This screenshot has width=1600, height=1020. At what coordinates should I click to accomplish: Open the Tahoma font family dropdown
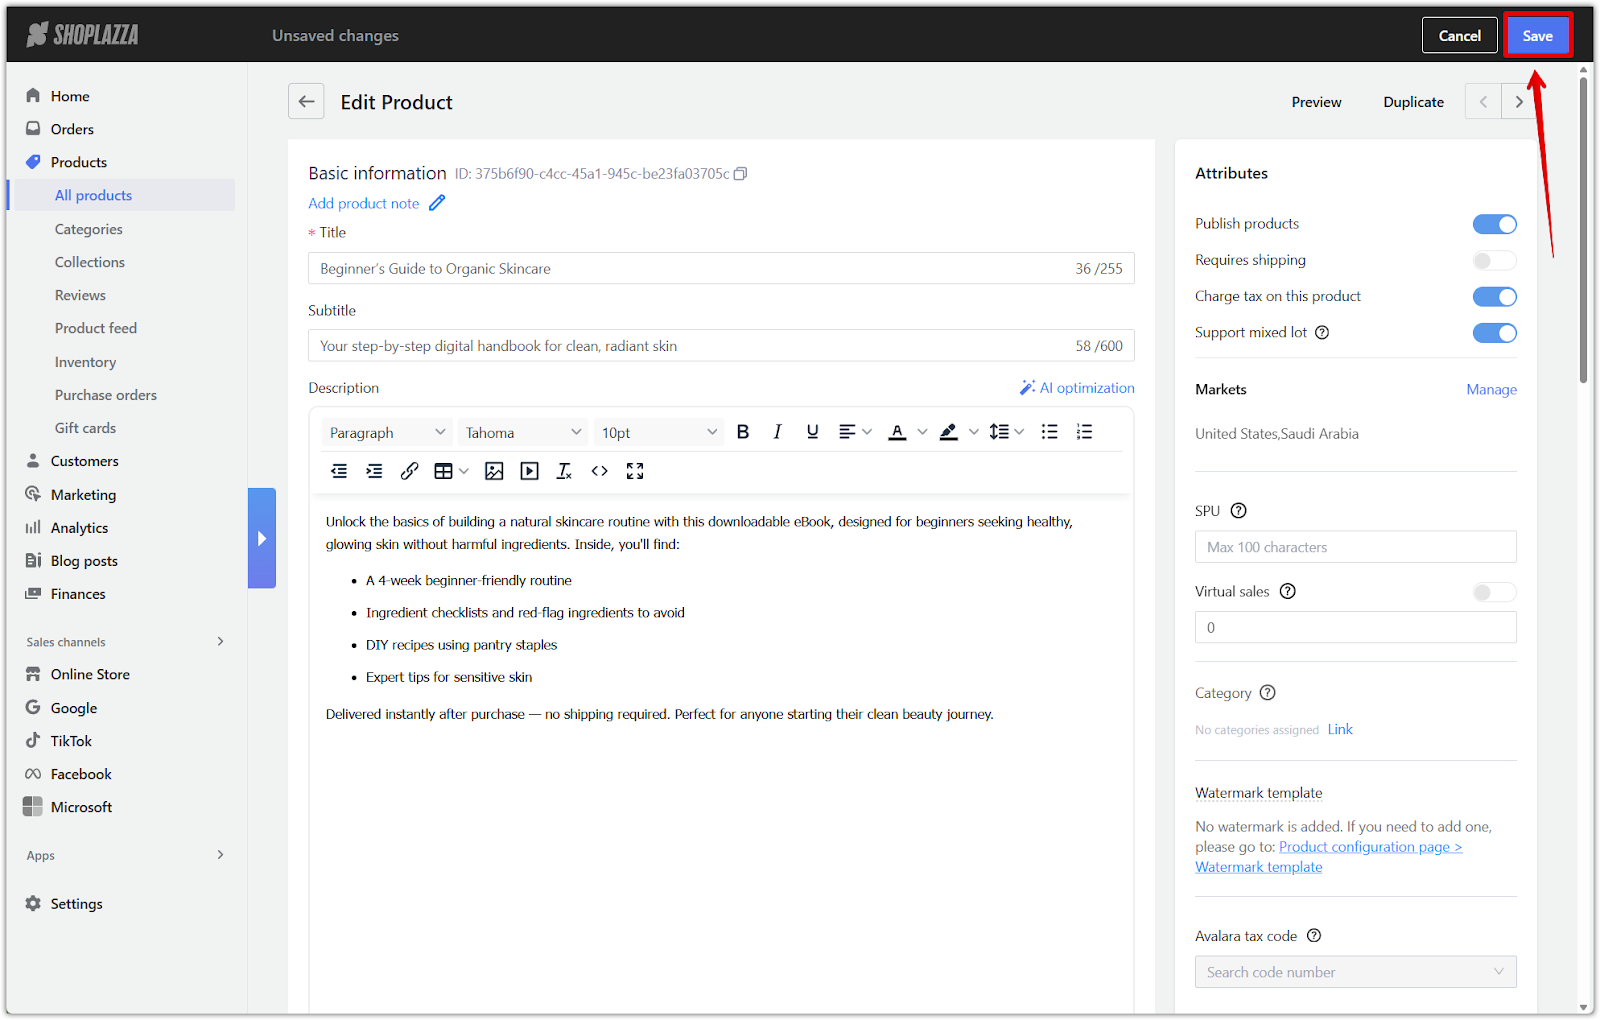point(523,432)
